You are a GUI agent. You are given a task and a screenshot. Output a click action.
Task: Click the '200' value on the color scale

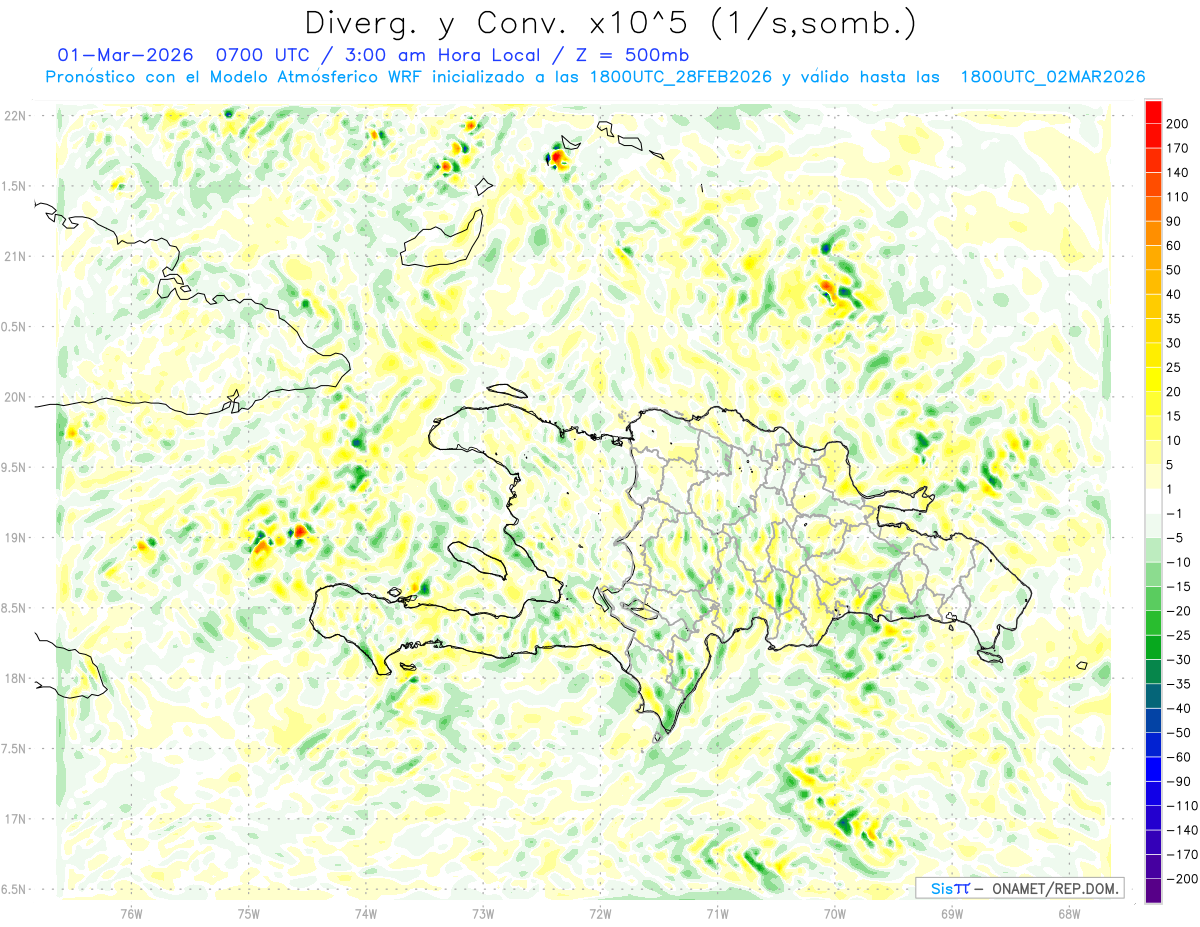click(1178, 124)
